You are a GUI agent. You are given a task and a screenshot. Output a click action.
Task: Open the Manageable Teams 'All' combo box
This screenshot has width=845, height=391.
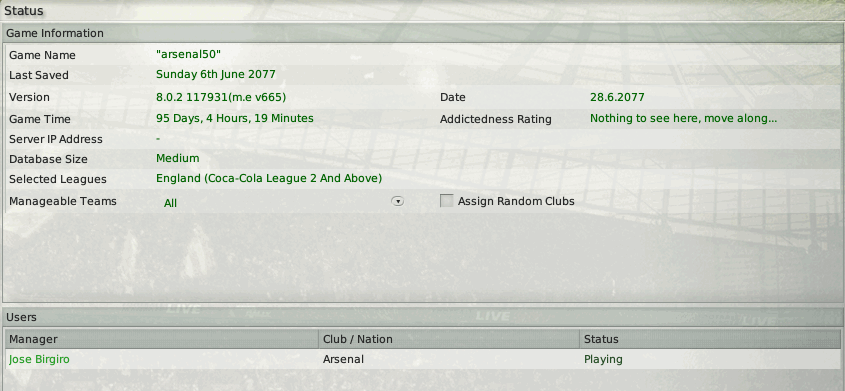281,202
